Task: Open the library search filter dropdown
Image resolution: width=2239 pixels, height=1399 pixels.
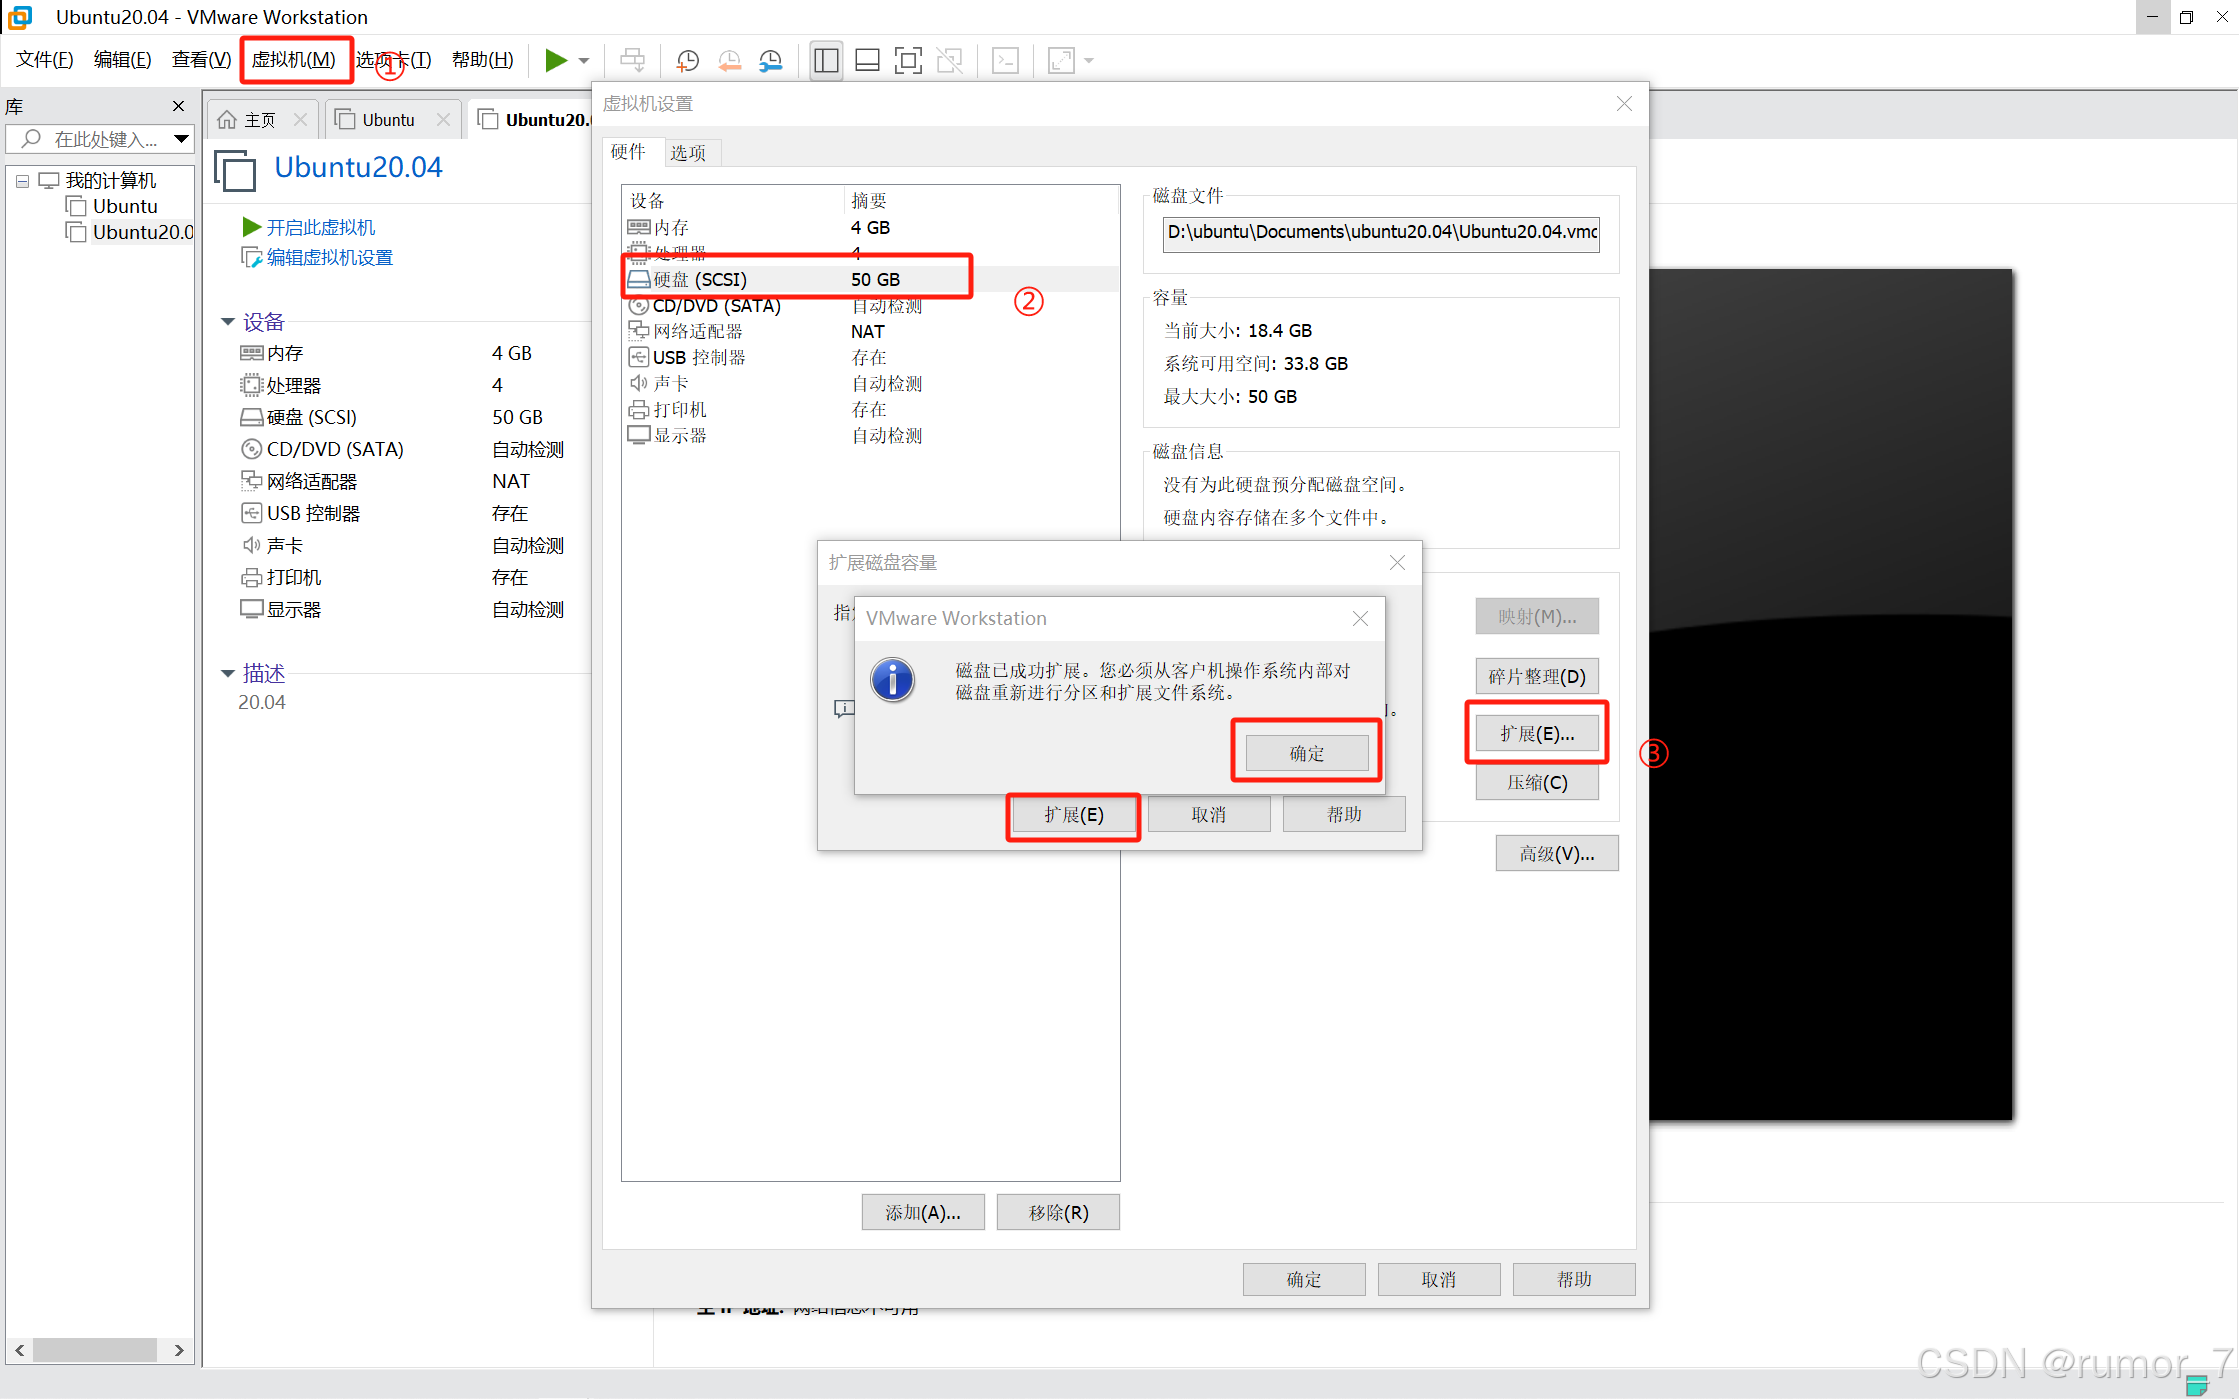Action: [181, 139]
